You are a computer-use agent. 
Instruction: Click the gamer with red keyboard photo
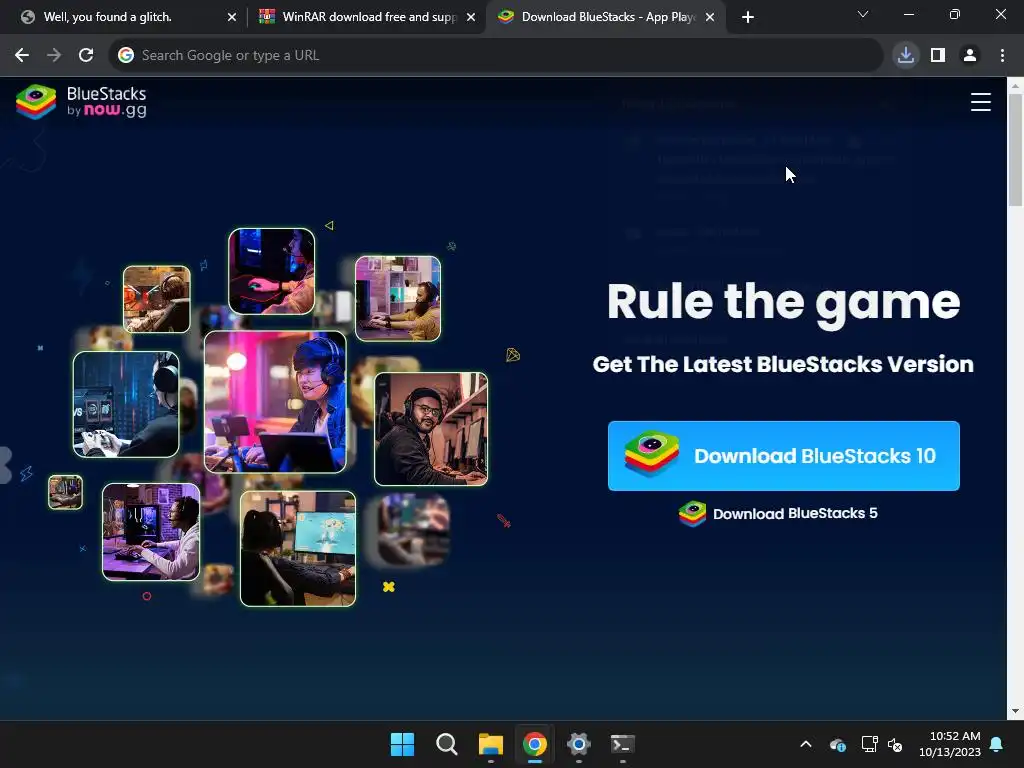(272, 271)
